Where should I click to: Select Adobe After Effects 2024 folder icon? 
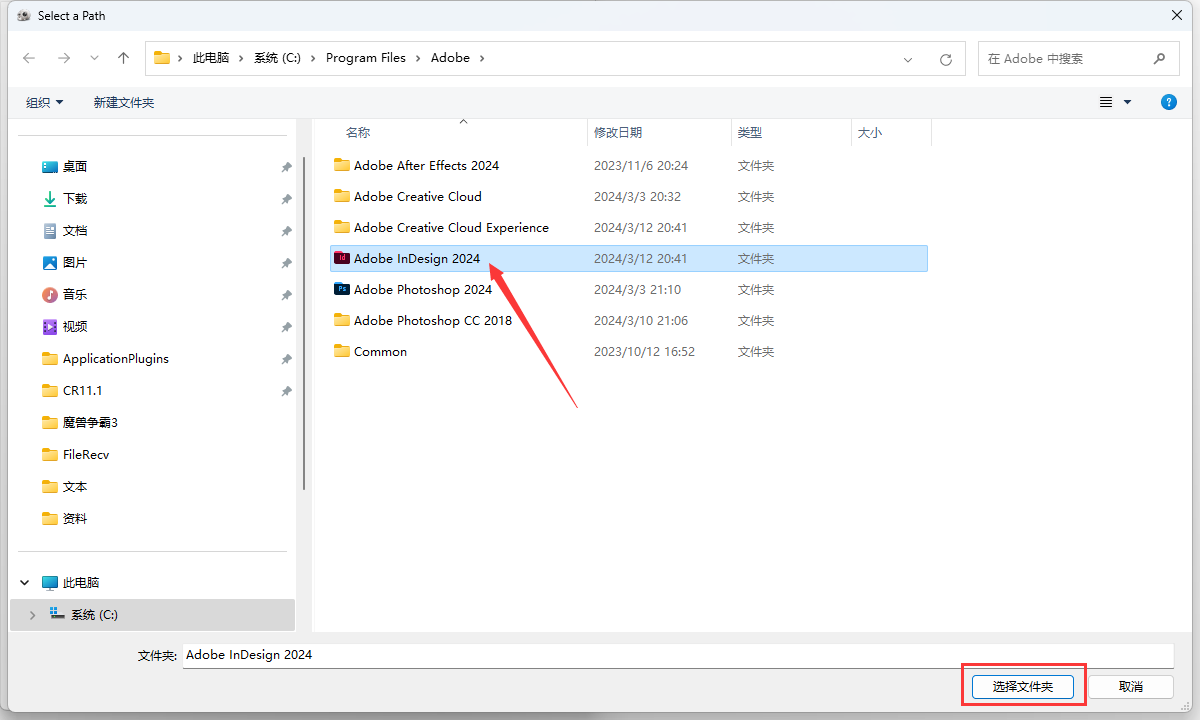(342, 165)
